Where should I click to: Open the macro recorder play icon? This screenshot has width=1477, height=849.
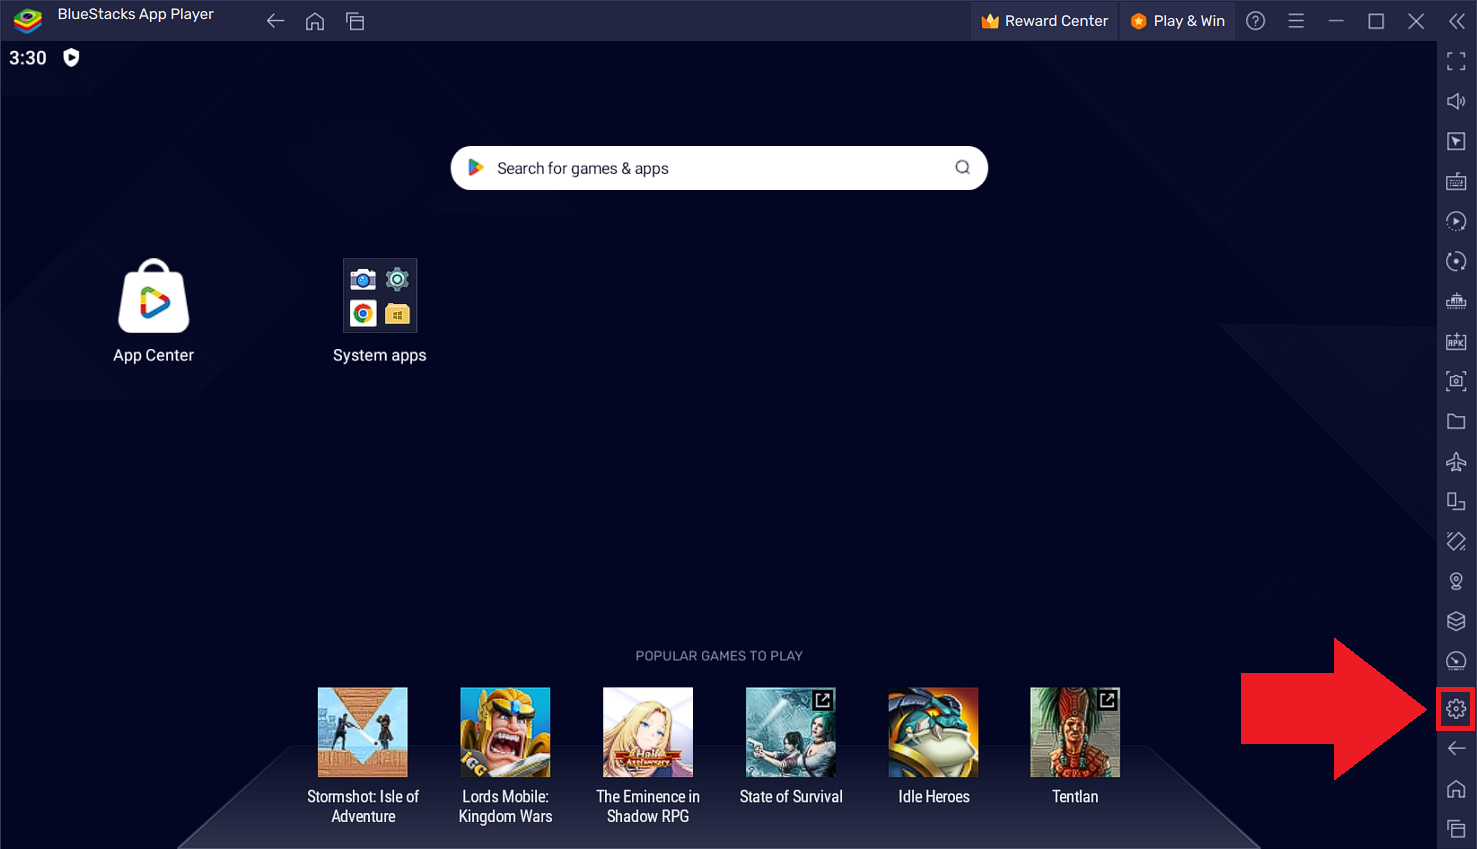pos(1456,222)
